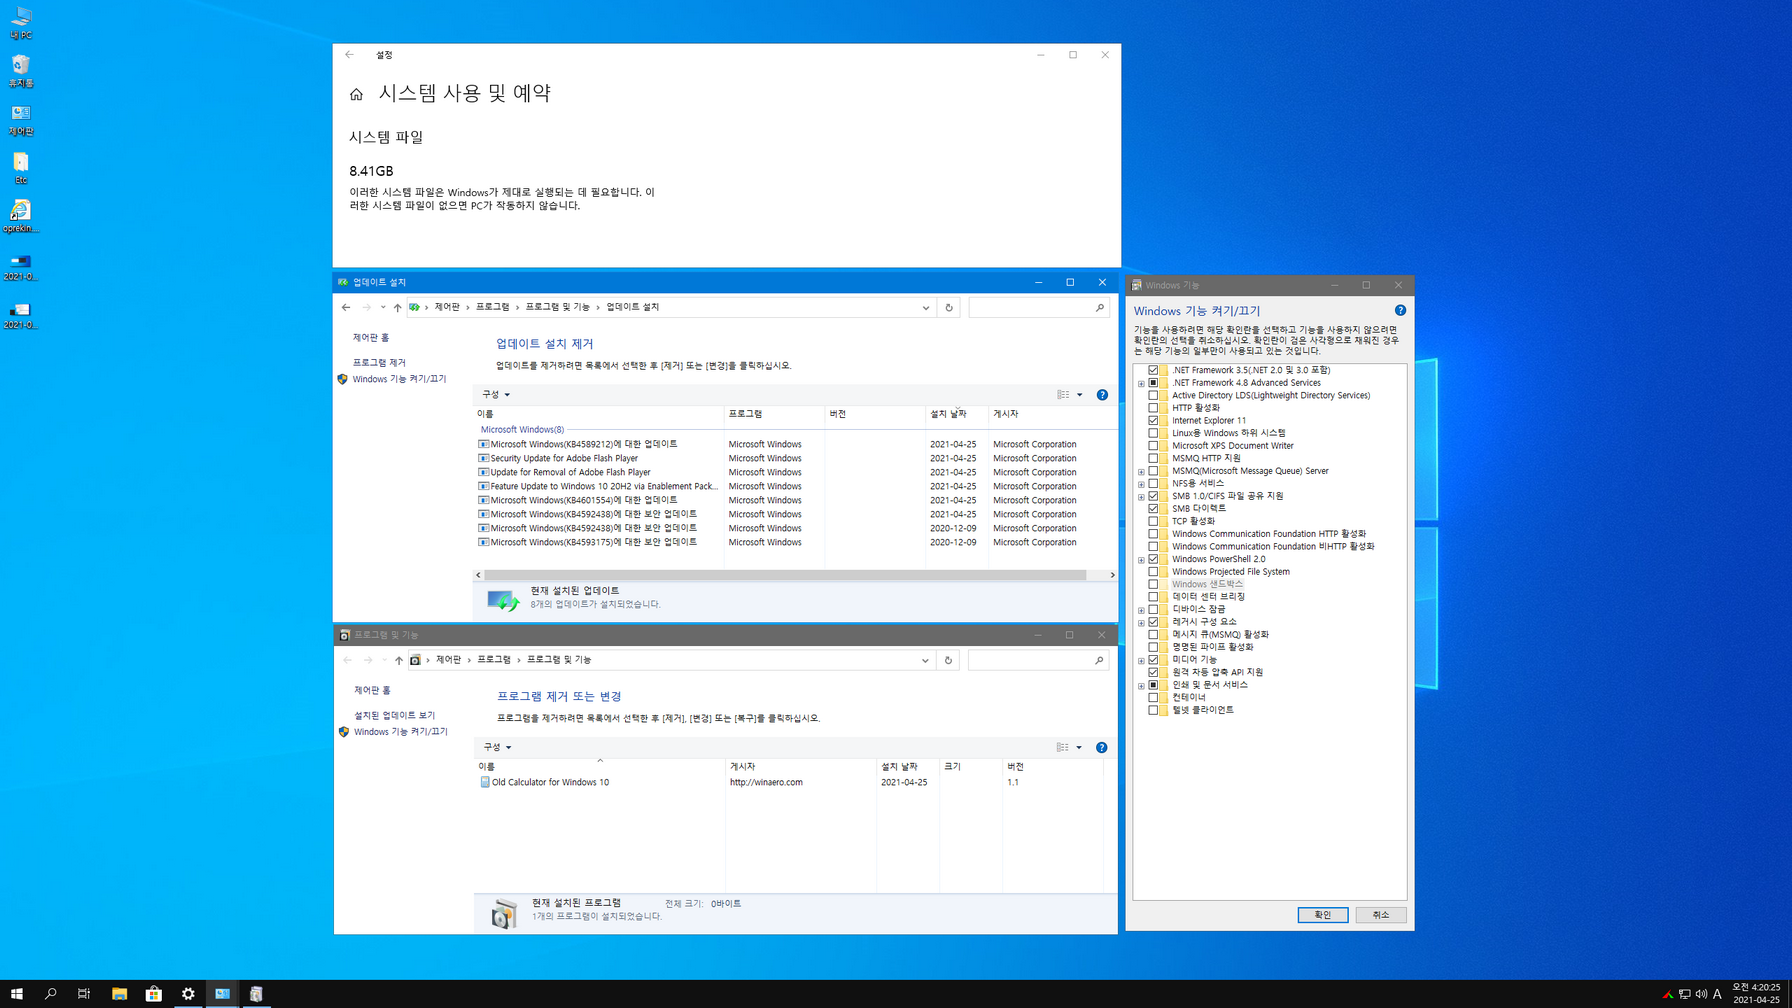This screenshot has height=1008, width=1792.
Task: Open File Explorer from the taskbar
Action: click(x=119, y=994)
